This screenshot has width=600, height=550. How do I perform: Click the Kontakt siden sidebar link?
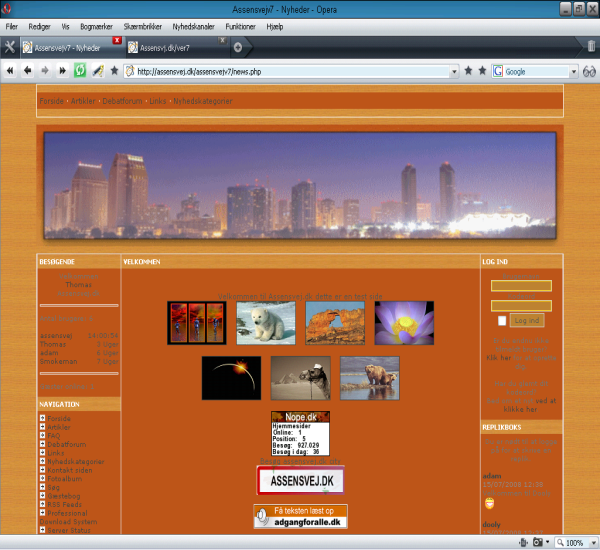[70, 470]
